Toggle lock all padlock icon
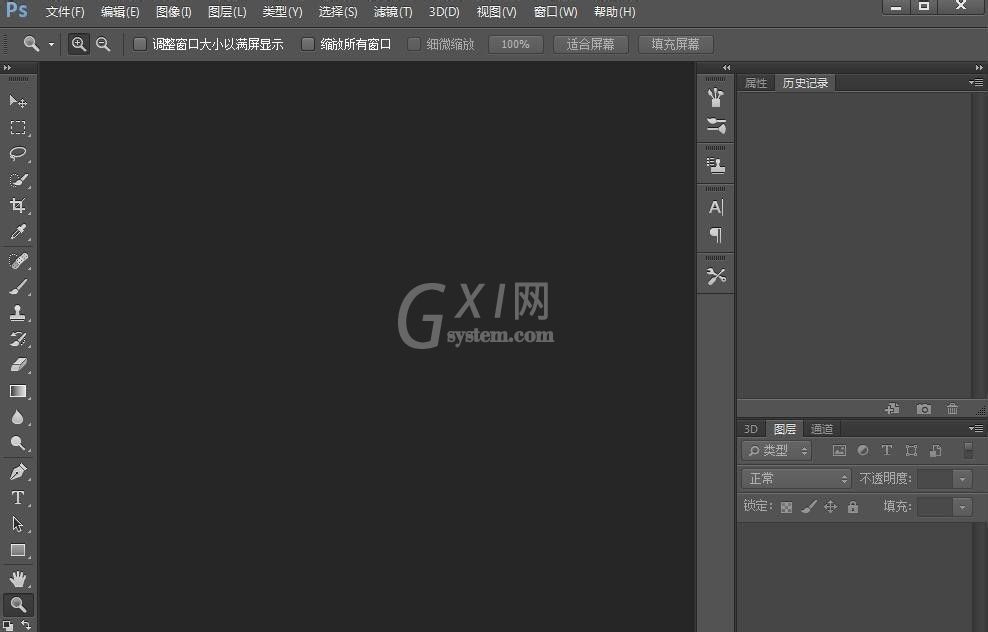The image size is (988, 632). click(x=853, y=507)
